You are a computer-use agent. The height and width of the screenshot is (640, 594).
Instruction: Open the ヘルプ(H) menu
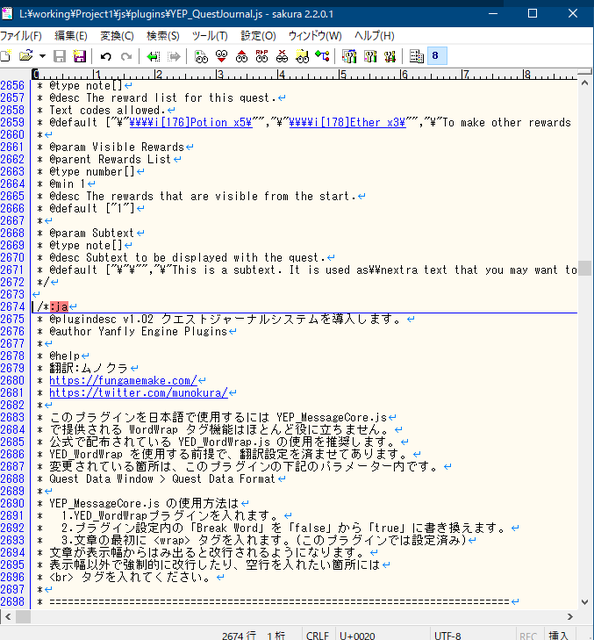[x=374, y=36]
